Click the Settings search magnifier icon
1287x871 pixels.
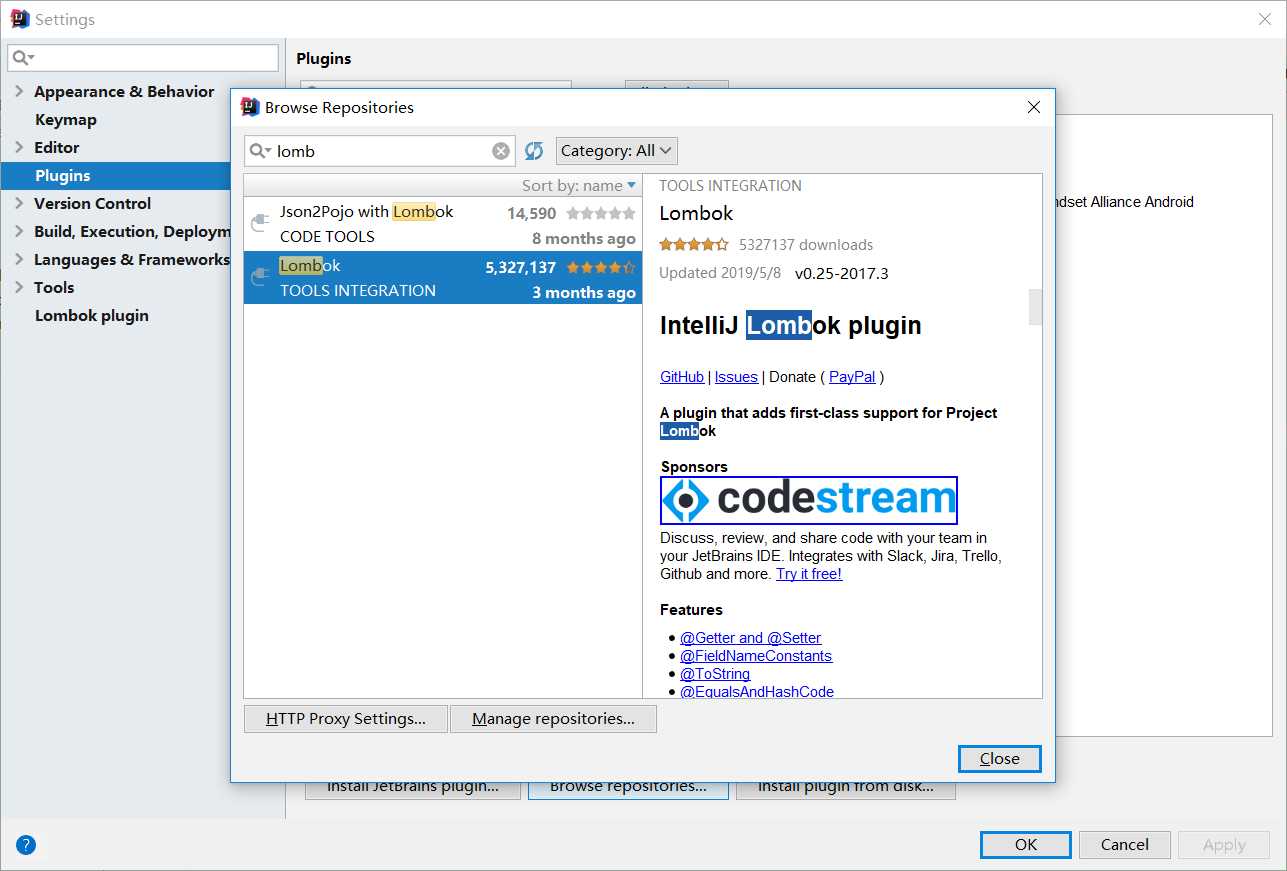coord(23,58)
